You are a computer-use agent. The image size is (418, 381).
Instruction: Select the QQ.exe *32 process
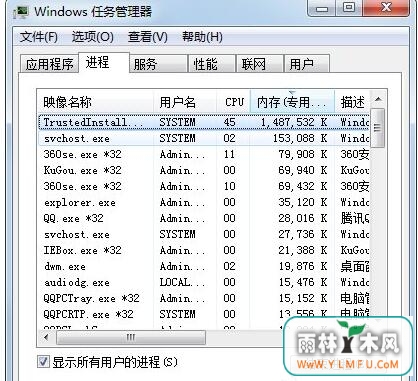[x=203, y=218]
